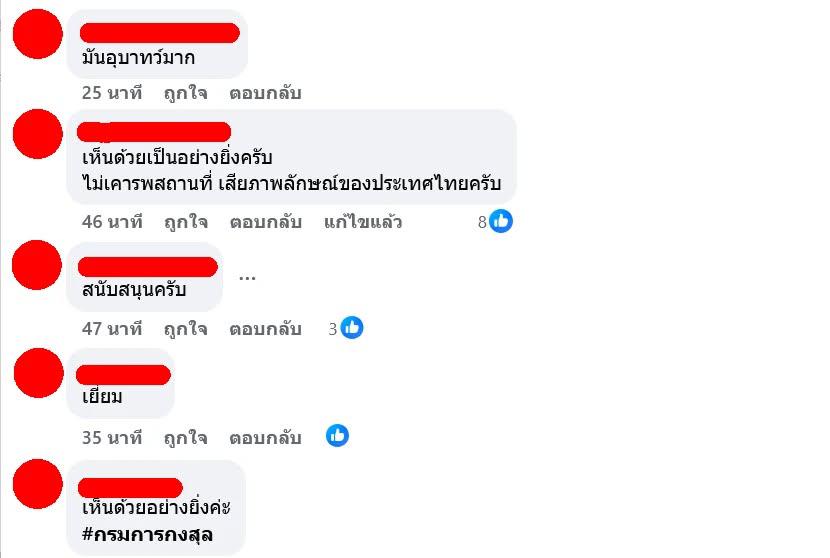
Task: Open avatar of เห็นด้วยเป็นอย่างยิ่งครับ commenter
Action: (x=38, y=134)
